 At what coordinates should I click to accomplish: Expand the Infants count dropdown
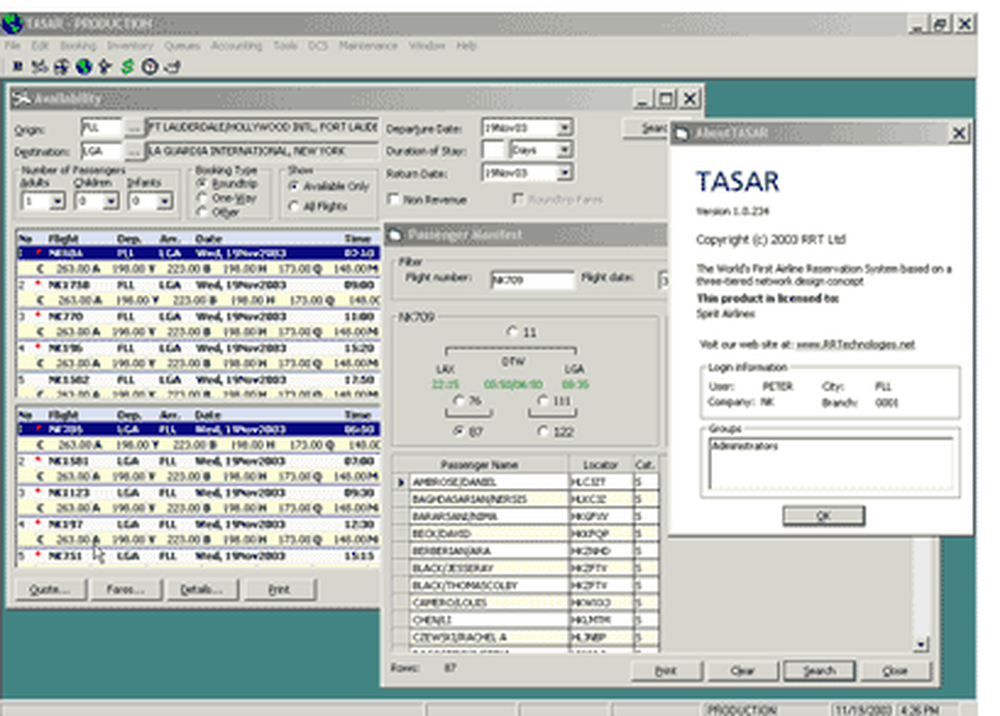(x=165, y=201)
